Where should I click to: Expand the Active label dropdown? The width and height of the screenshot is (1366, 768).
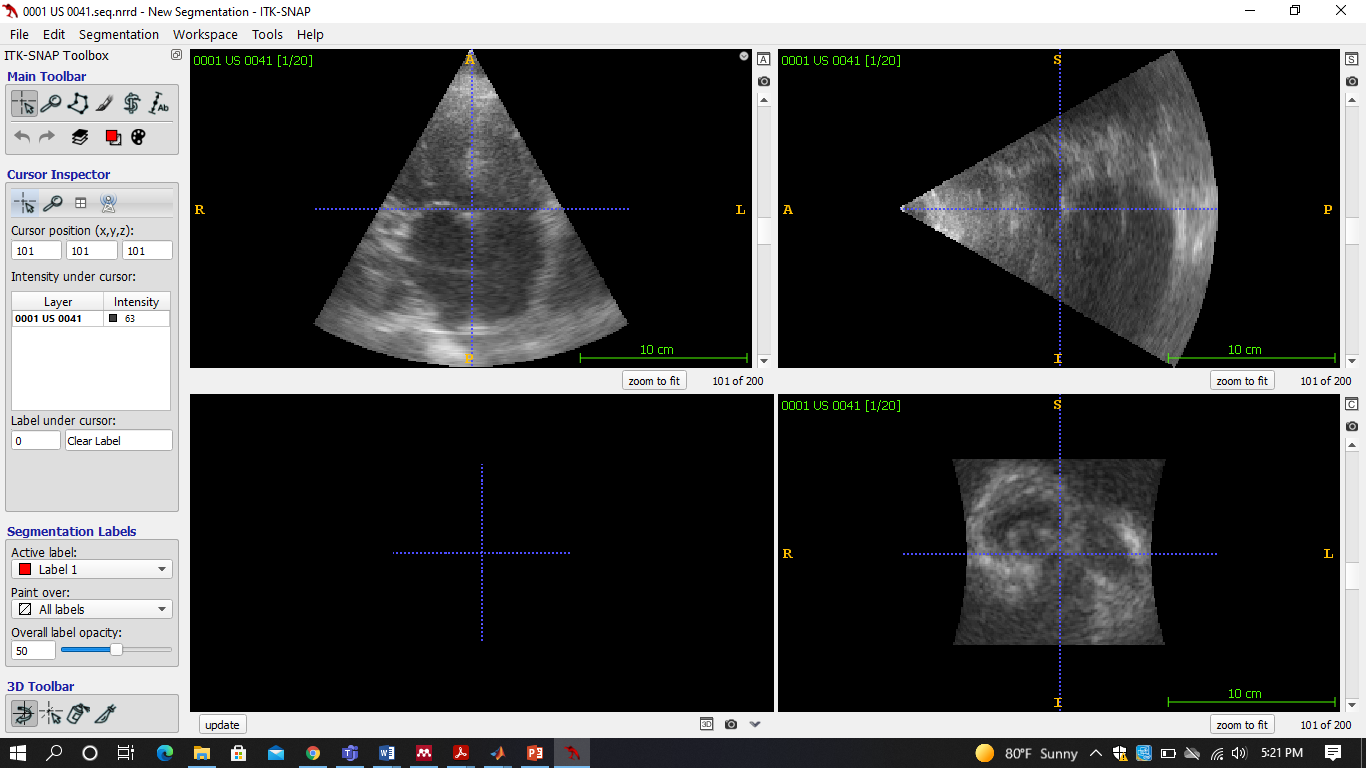92,569
